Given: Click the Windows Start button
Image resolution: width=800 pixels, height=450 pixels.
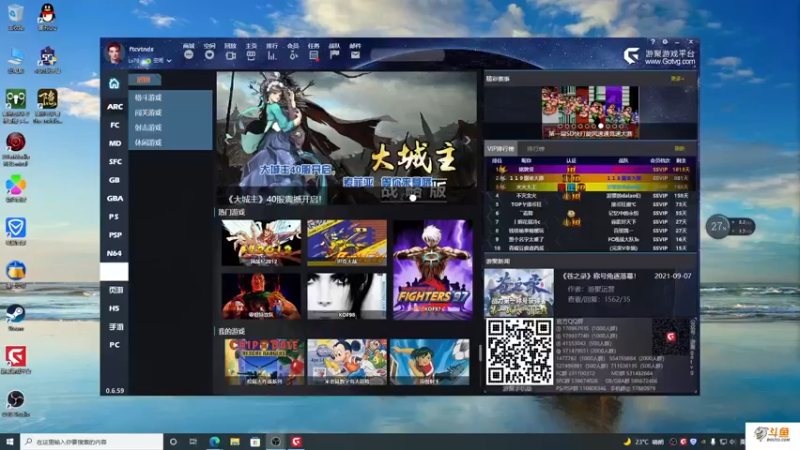Looking at the screenshot, I should click(10, 441).
